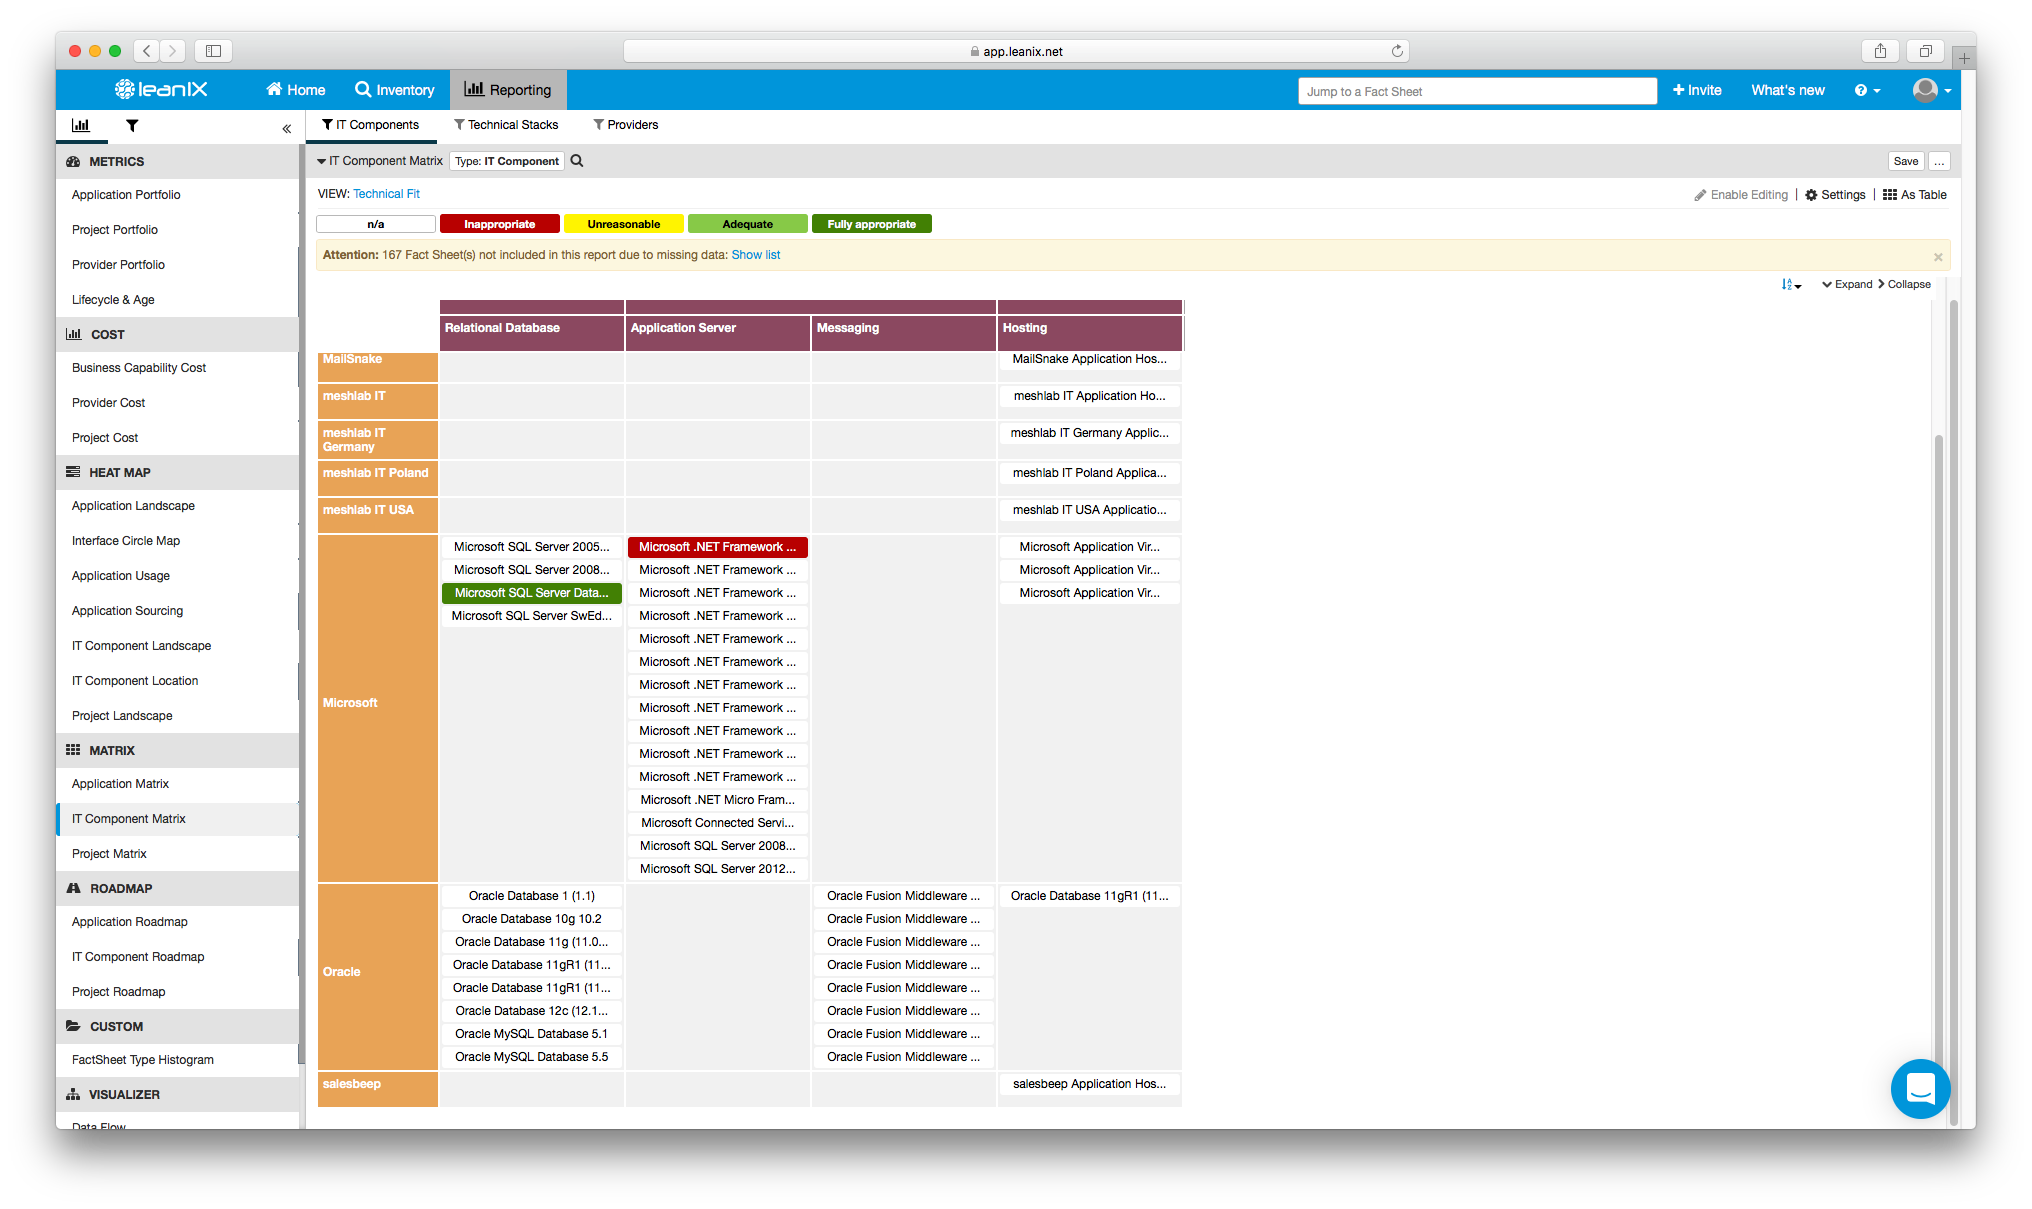Go to the Inventory menu

(395, 90)
